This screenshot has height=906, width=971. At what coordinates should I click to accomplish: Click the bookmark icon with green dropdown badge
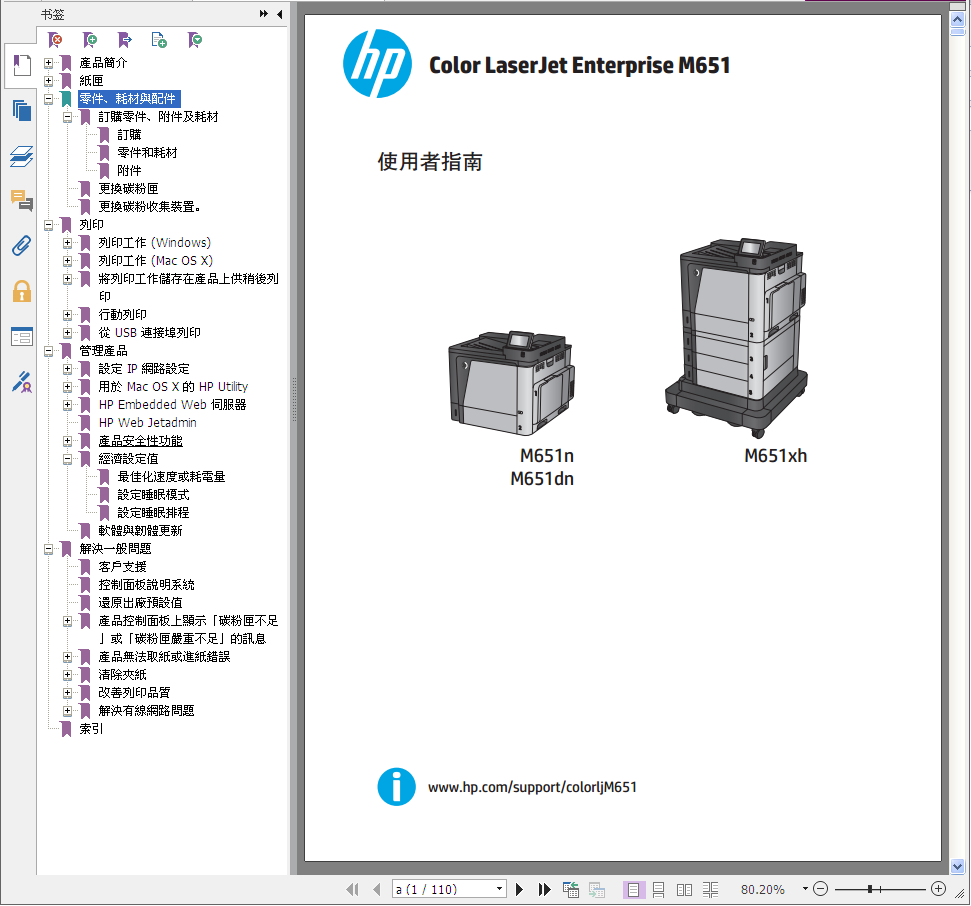click(194, 40)
